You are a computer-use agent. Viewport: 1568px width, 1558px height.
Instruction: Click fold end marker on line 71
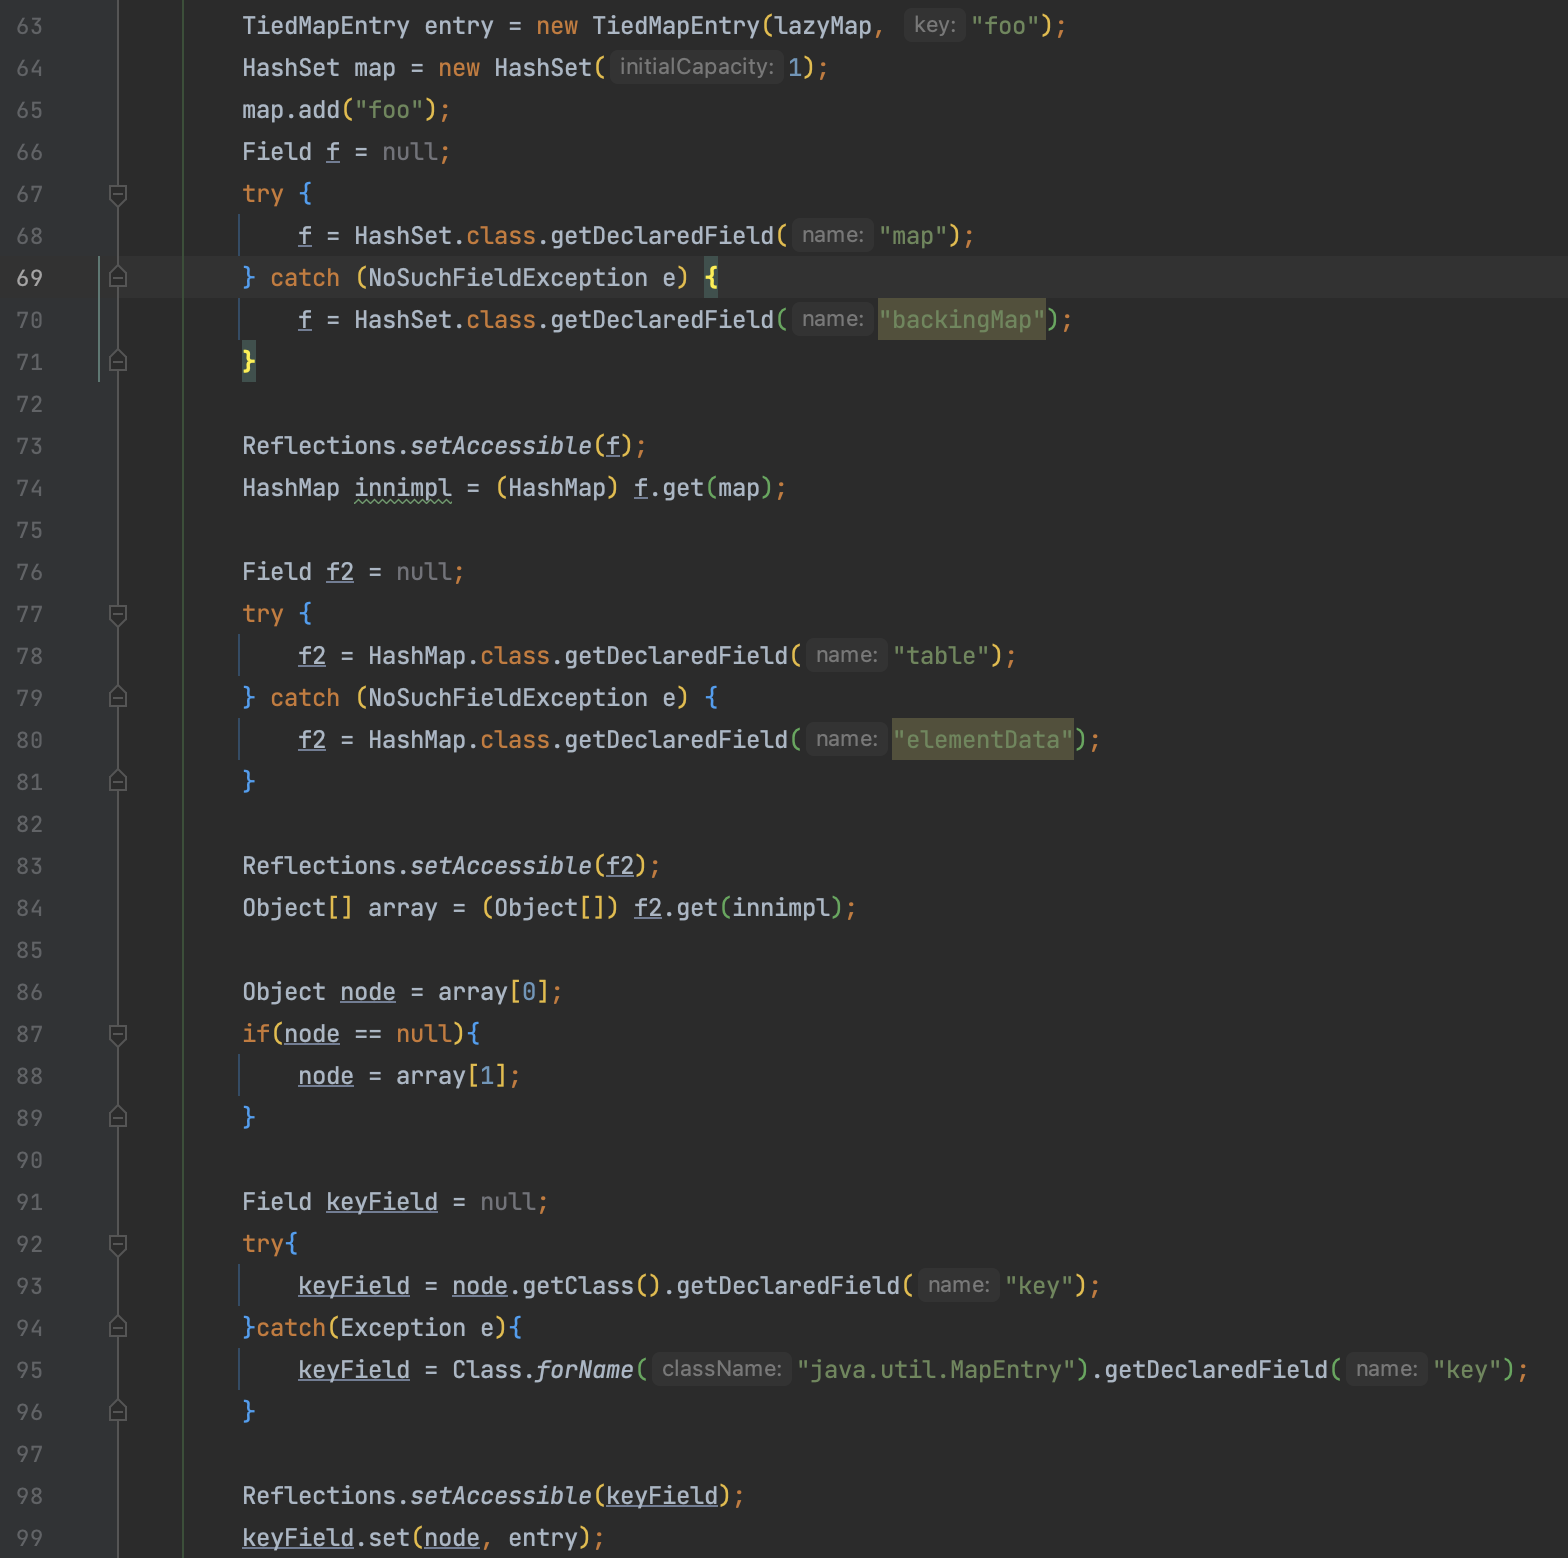coord(117,362)
